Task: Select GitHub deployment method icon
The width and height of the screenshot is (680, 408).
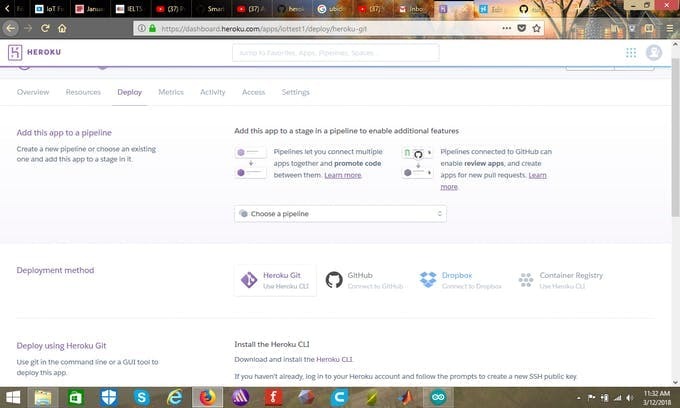Action: click(x=334, y=280)
